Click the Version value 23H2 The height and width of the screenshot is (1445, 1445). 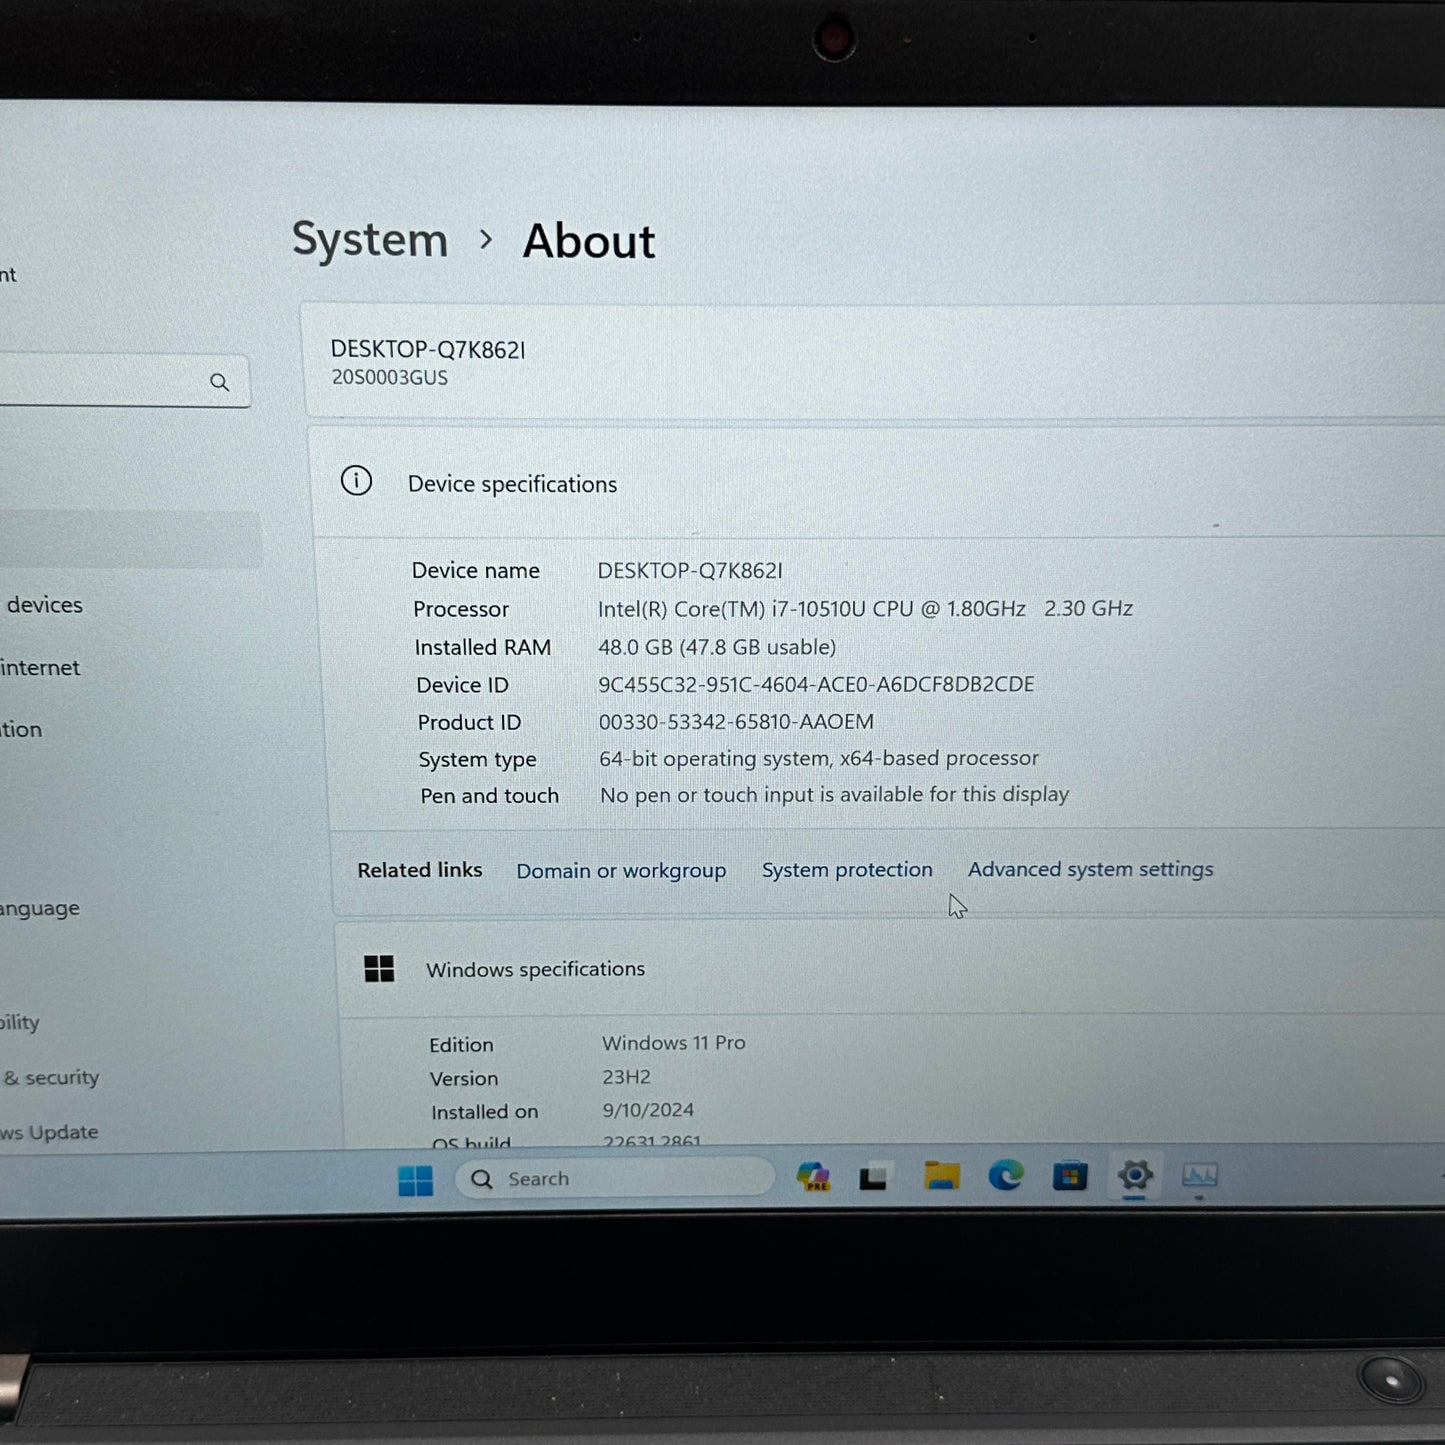[x=627, y=1077]
